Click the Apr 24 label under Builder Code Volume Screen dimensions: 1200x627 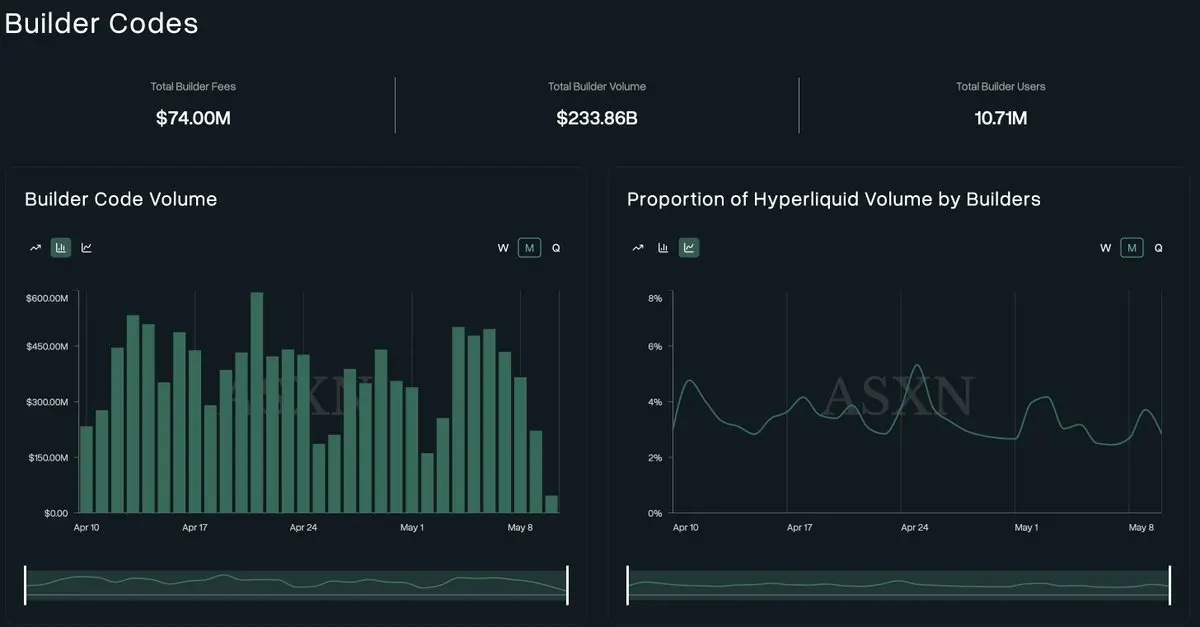[303, 526]
